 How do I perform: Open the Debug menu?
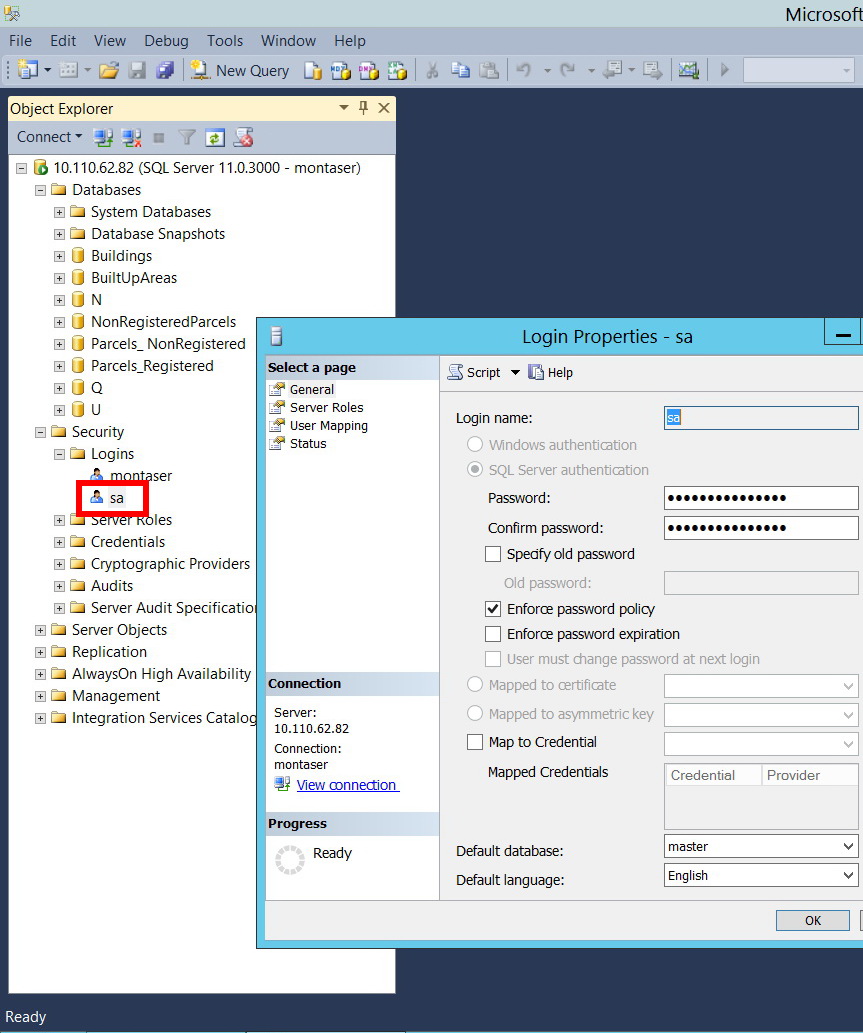[x=167, y=41]
